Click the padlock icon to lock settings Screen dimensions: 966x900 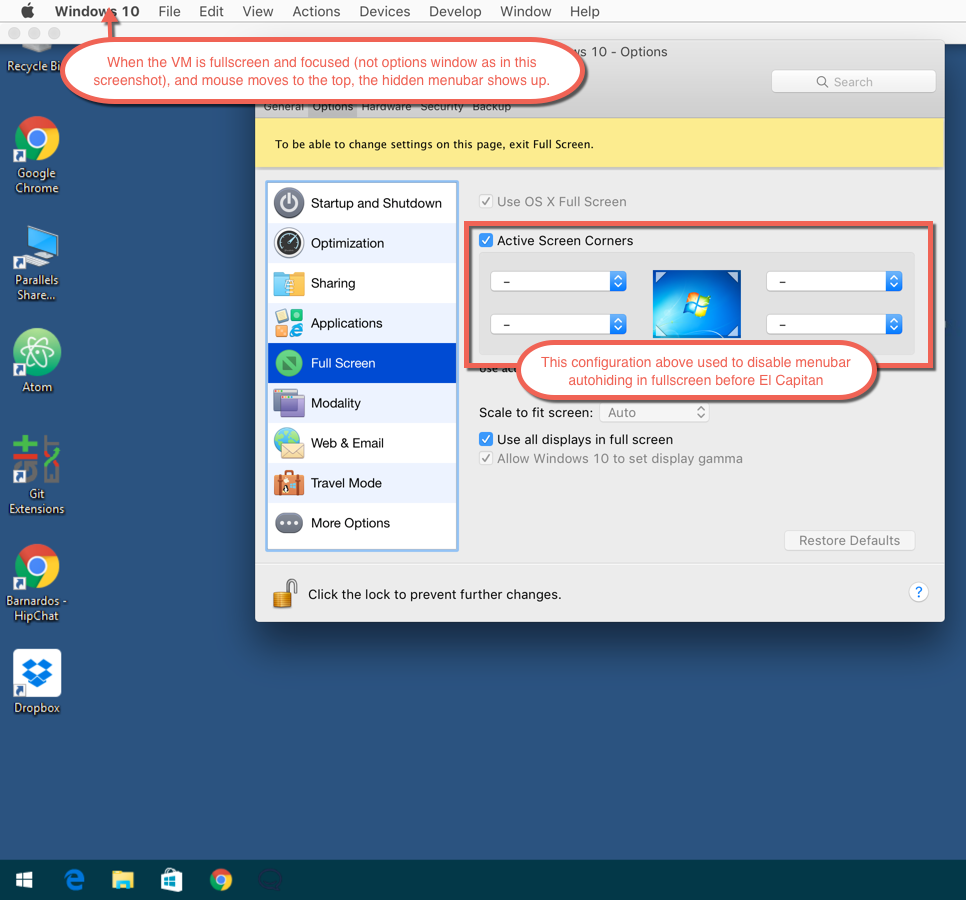click(x=285, y=594)
